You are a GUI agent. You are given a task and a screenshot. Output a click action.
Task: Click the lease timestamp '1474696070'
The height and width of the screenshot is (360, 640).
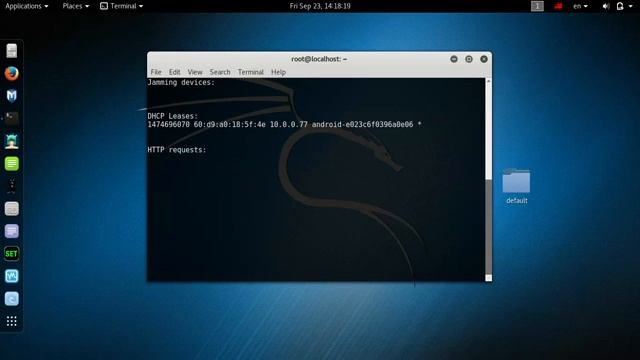169,124
